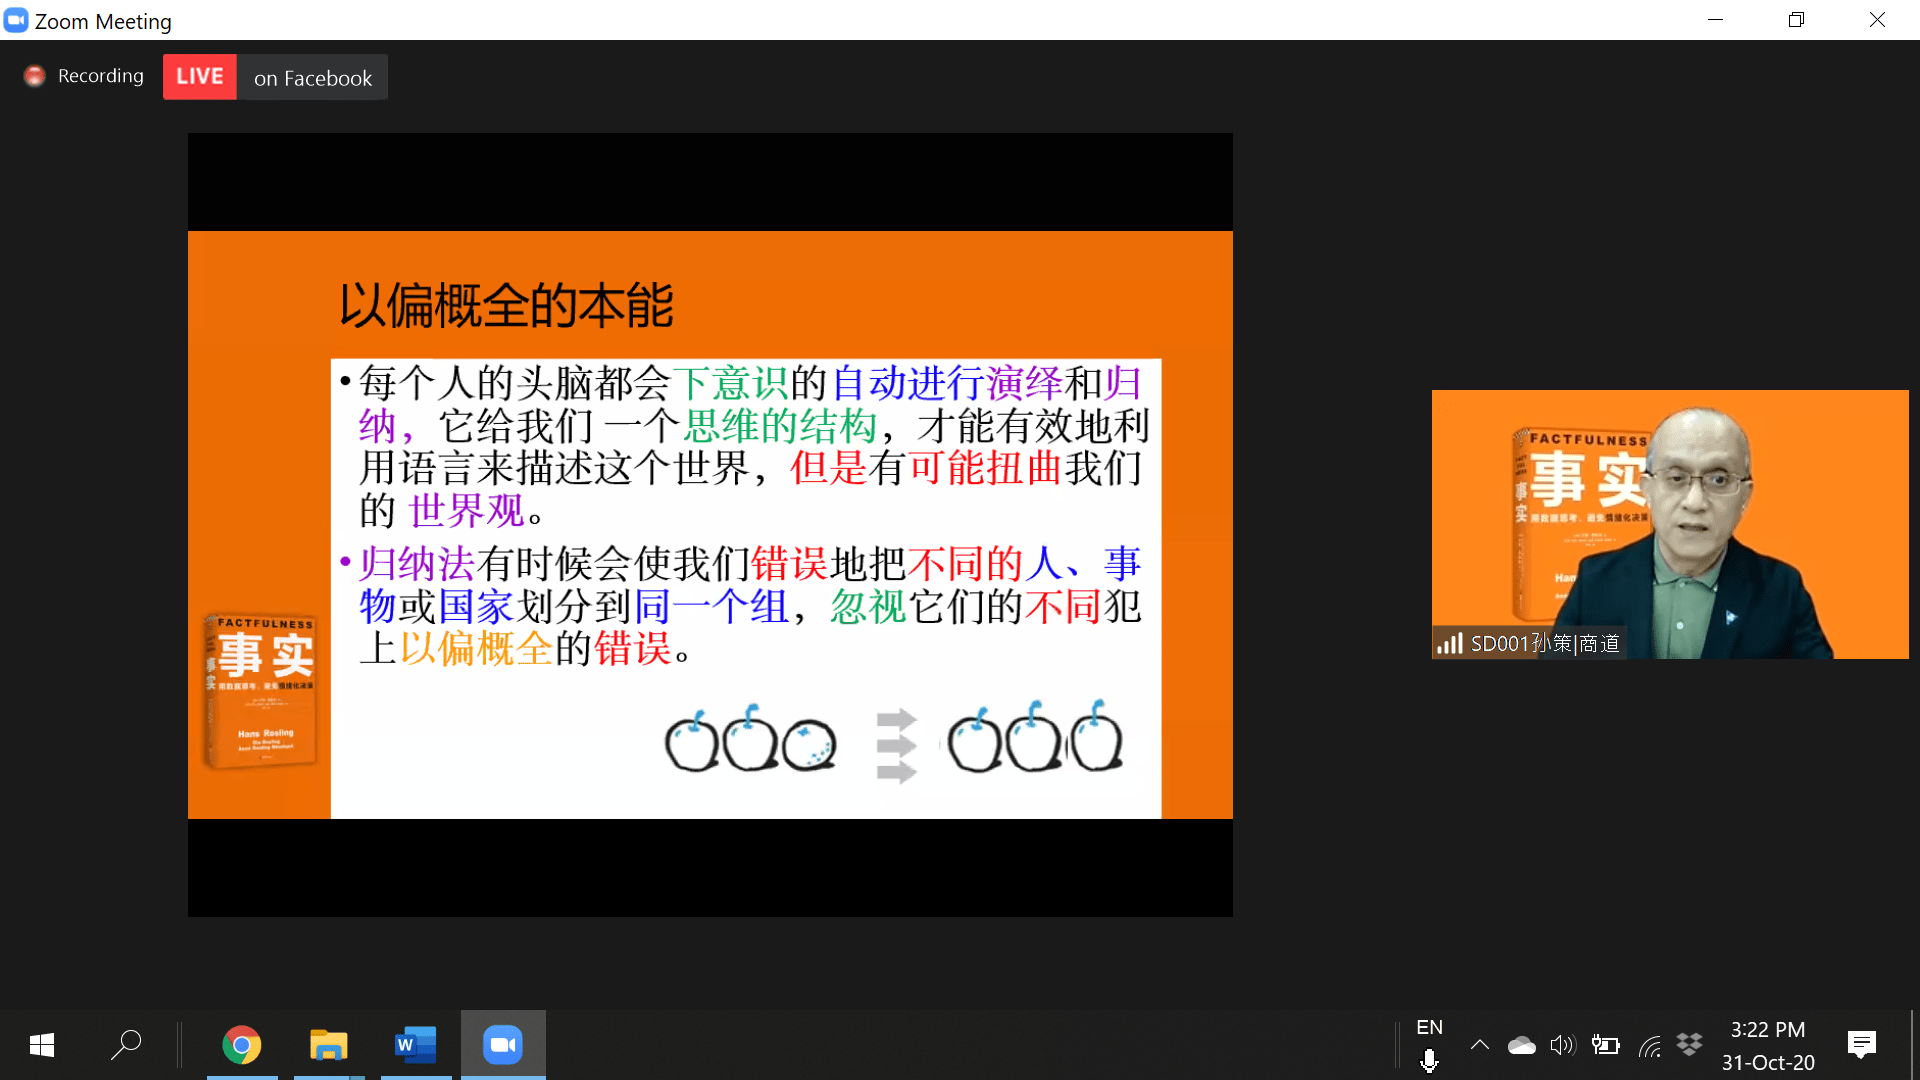The height and width of the screenshot is (1080, 1920).
Task: Switch EN input language indicator
Action: tap(1429, 1027)
